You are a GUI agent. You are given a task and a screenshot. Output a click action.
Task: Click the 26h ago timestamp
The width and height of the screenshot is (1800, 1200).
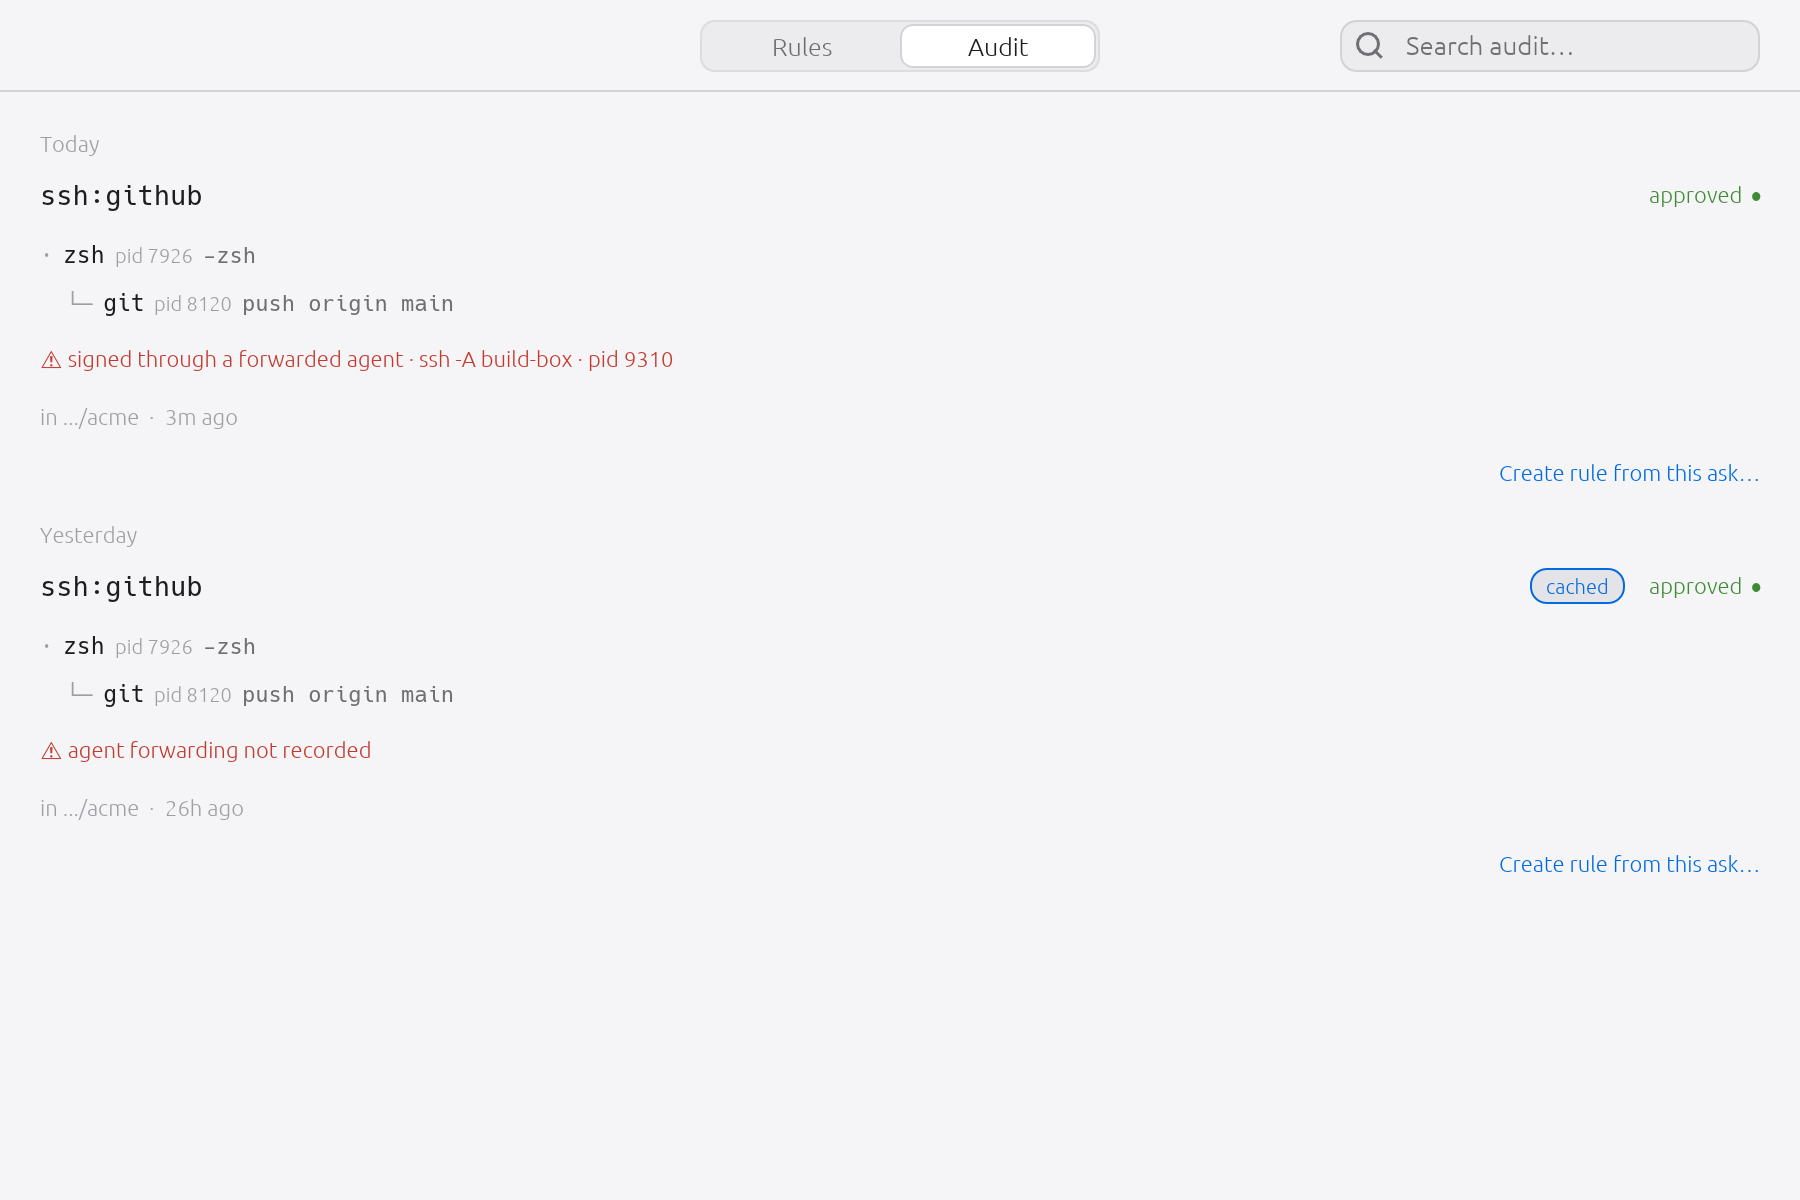204,809
